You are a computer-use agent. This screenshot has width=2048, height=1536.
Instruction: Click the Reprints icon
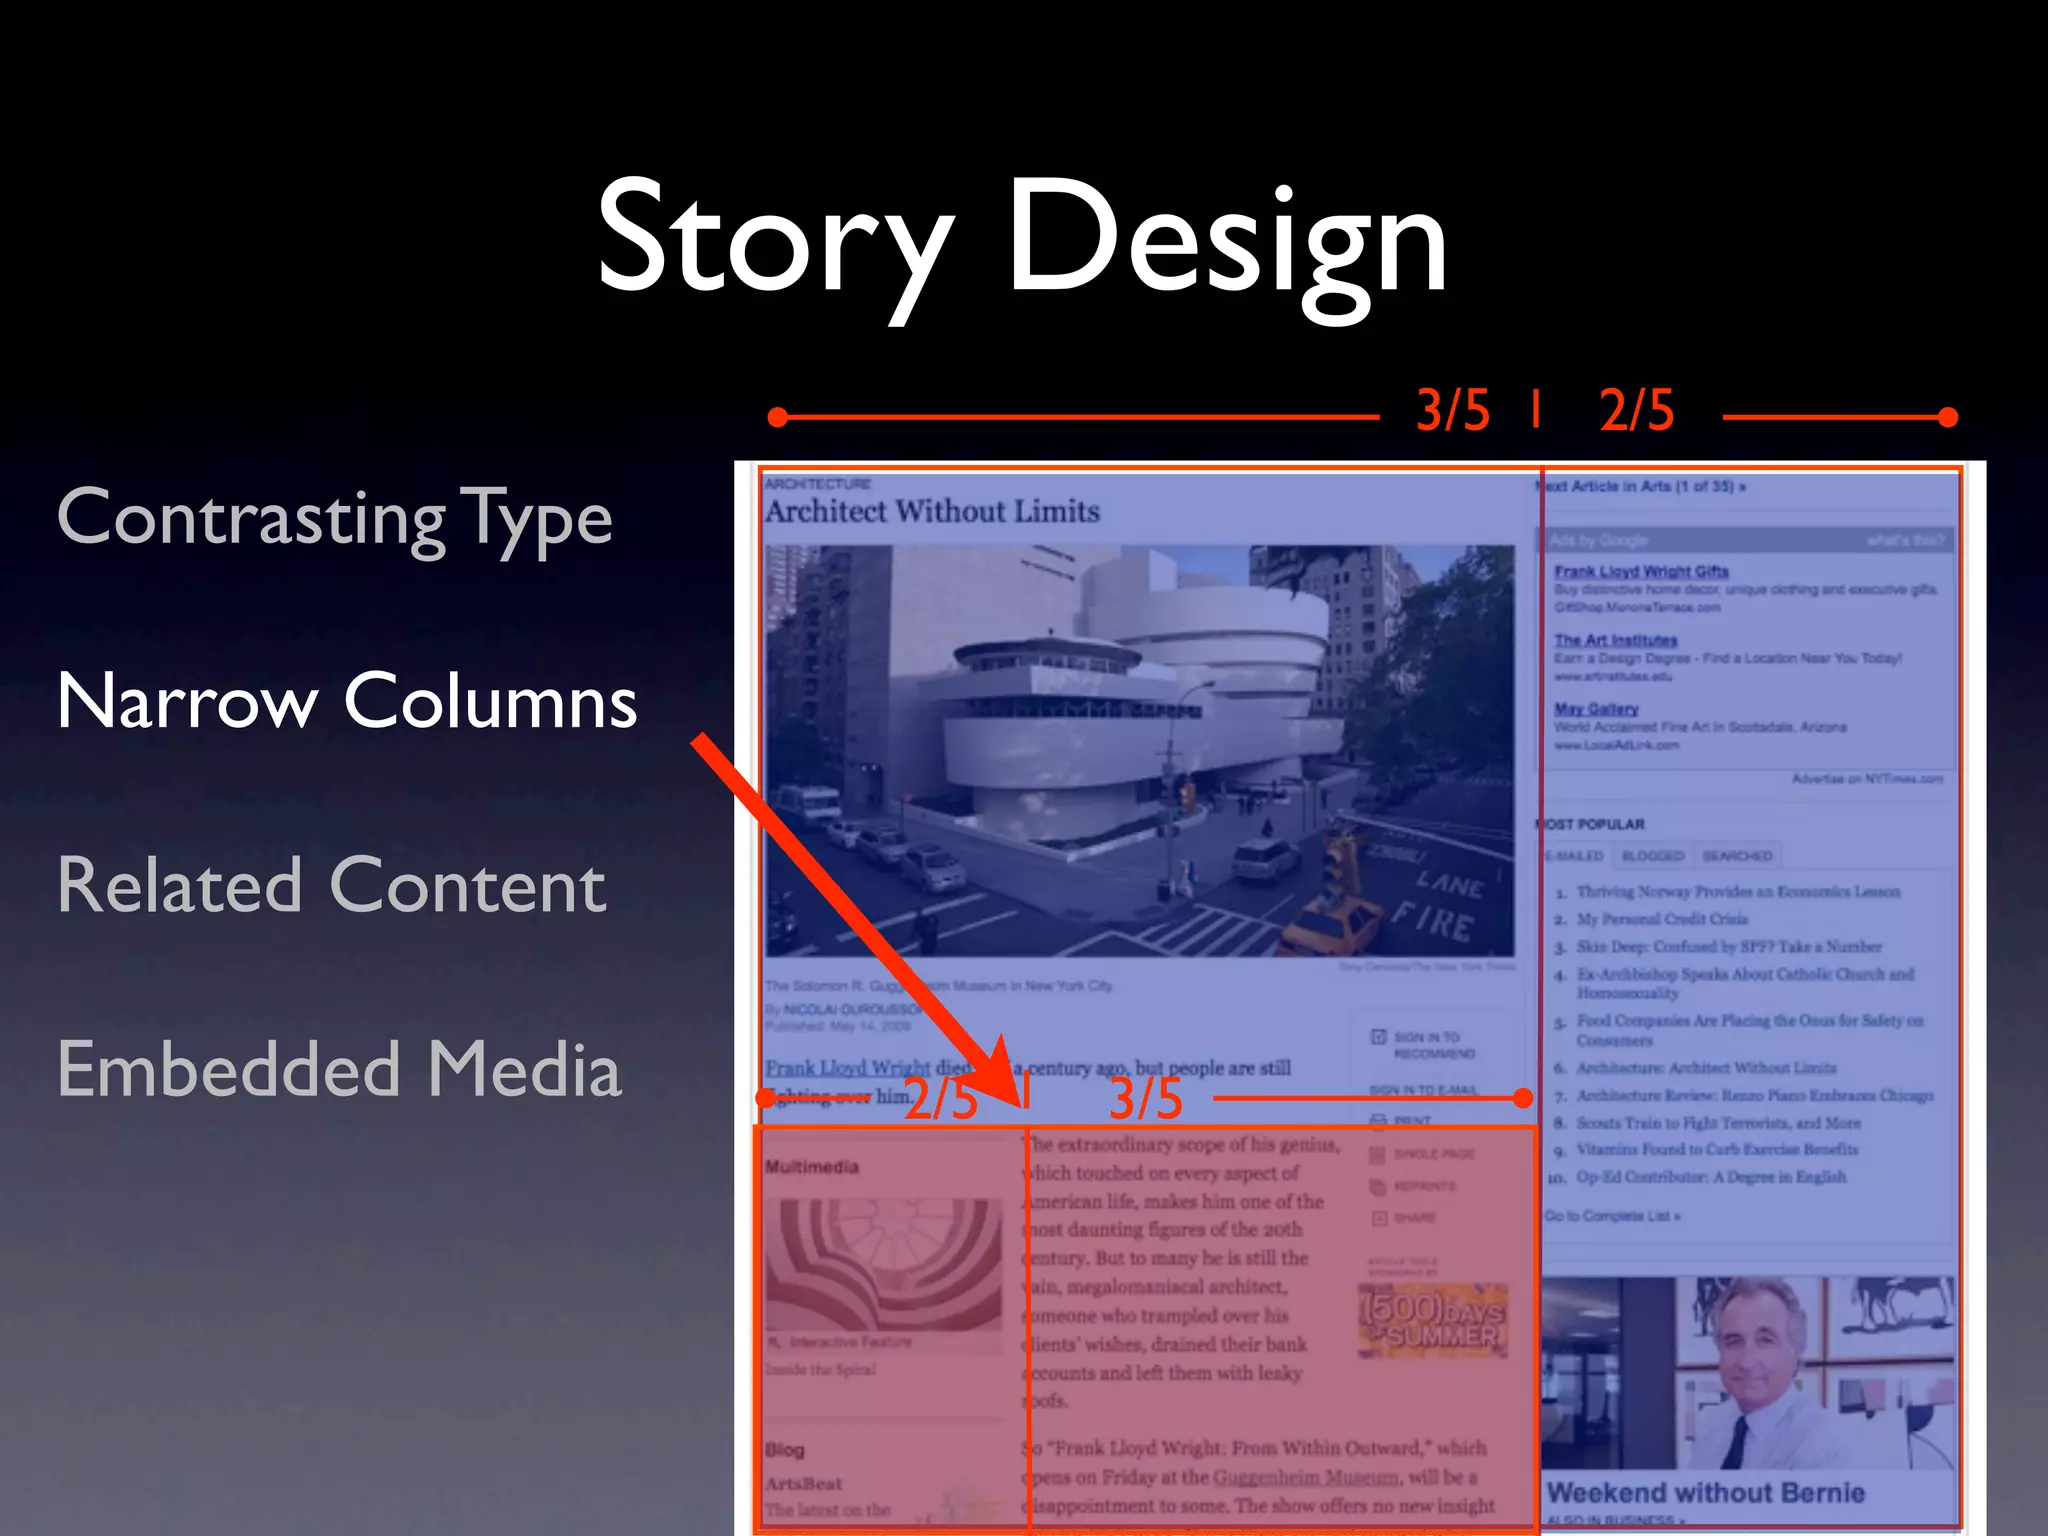click(1378, 1187)
